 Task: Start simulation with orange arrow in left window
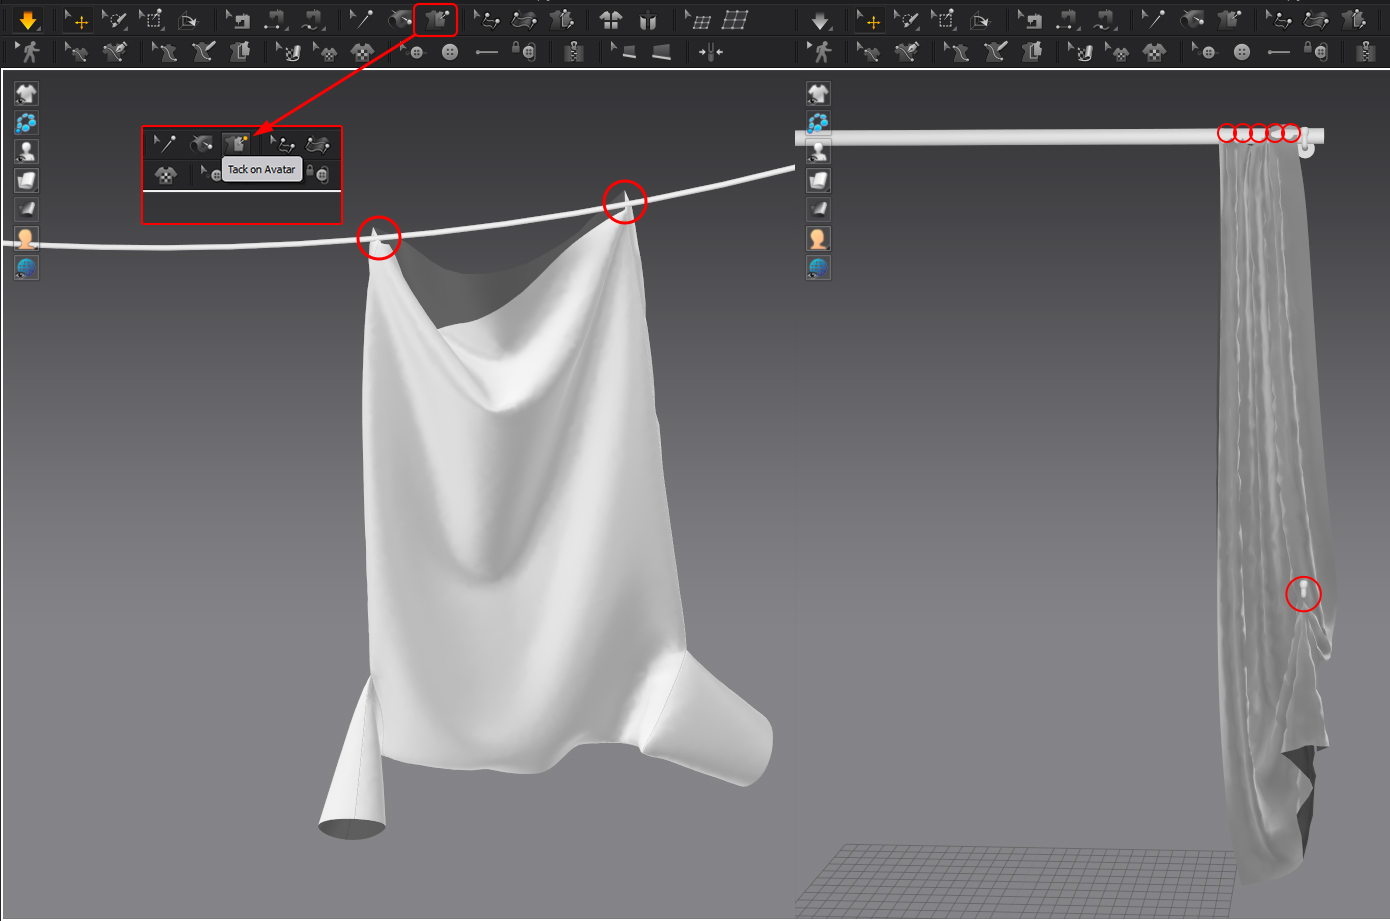pos(27,19)
